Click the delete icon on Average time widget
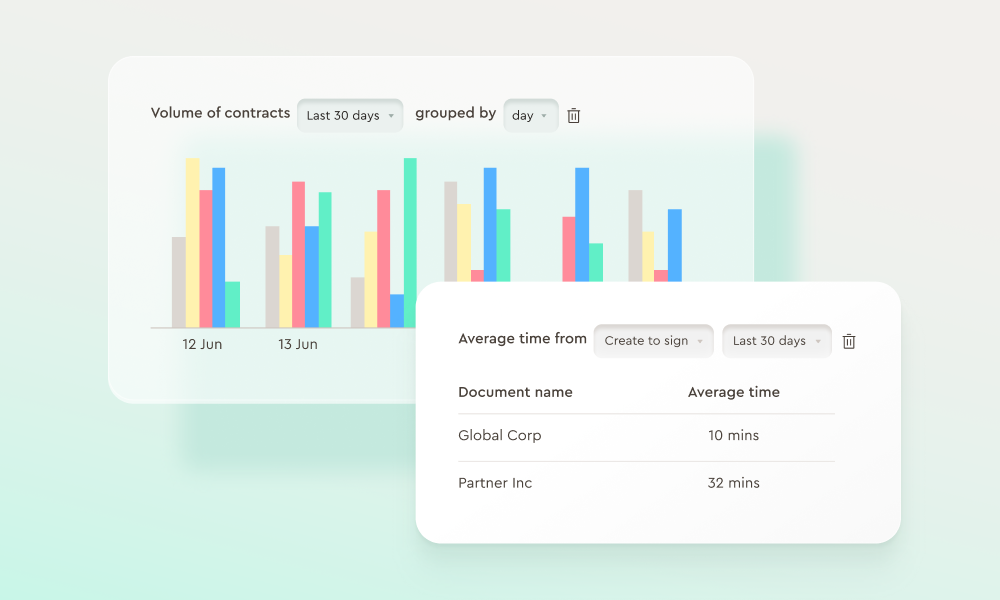Viewport: 1000px width, 600px height. [x=849, y=341]
